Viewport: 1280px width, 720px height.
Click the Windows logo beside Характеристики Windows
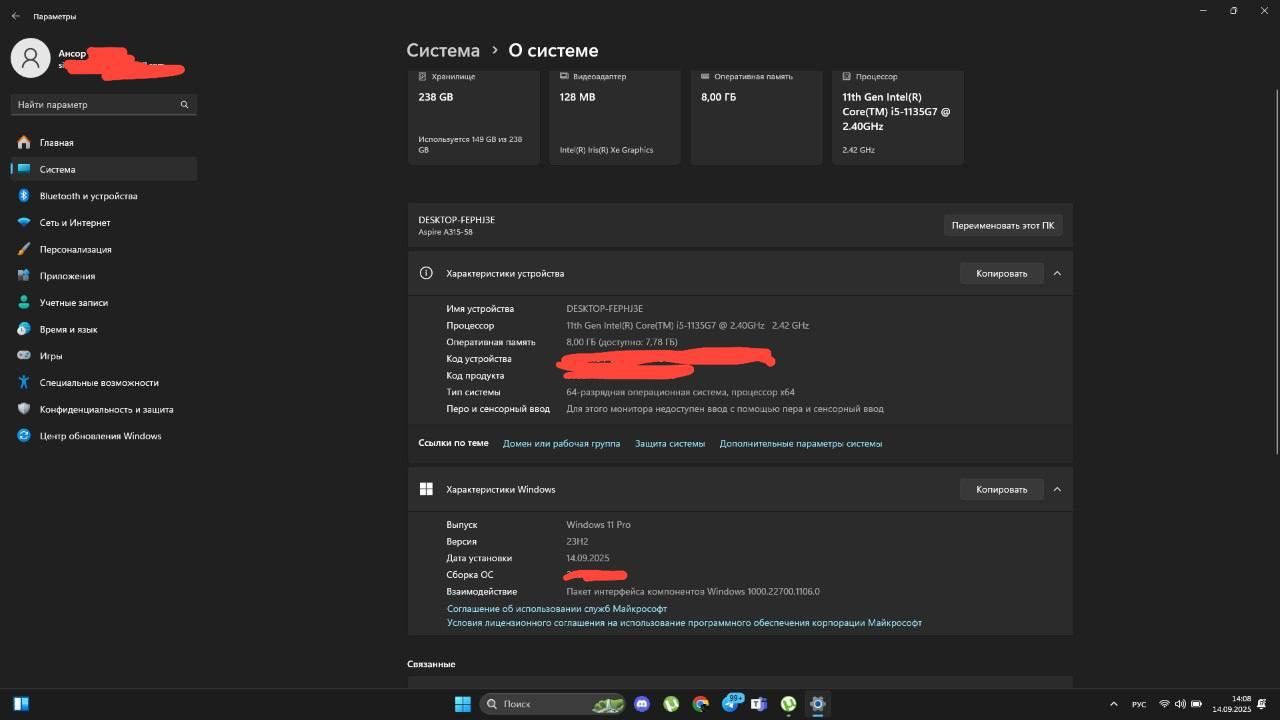tap(426, 489)
